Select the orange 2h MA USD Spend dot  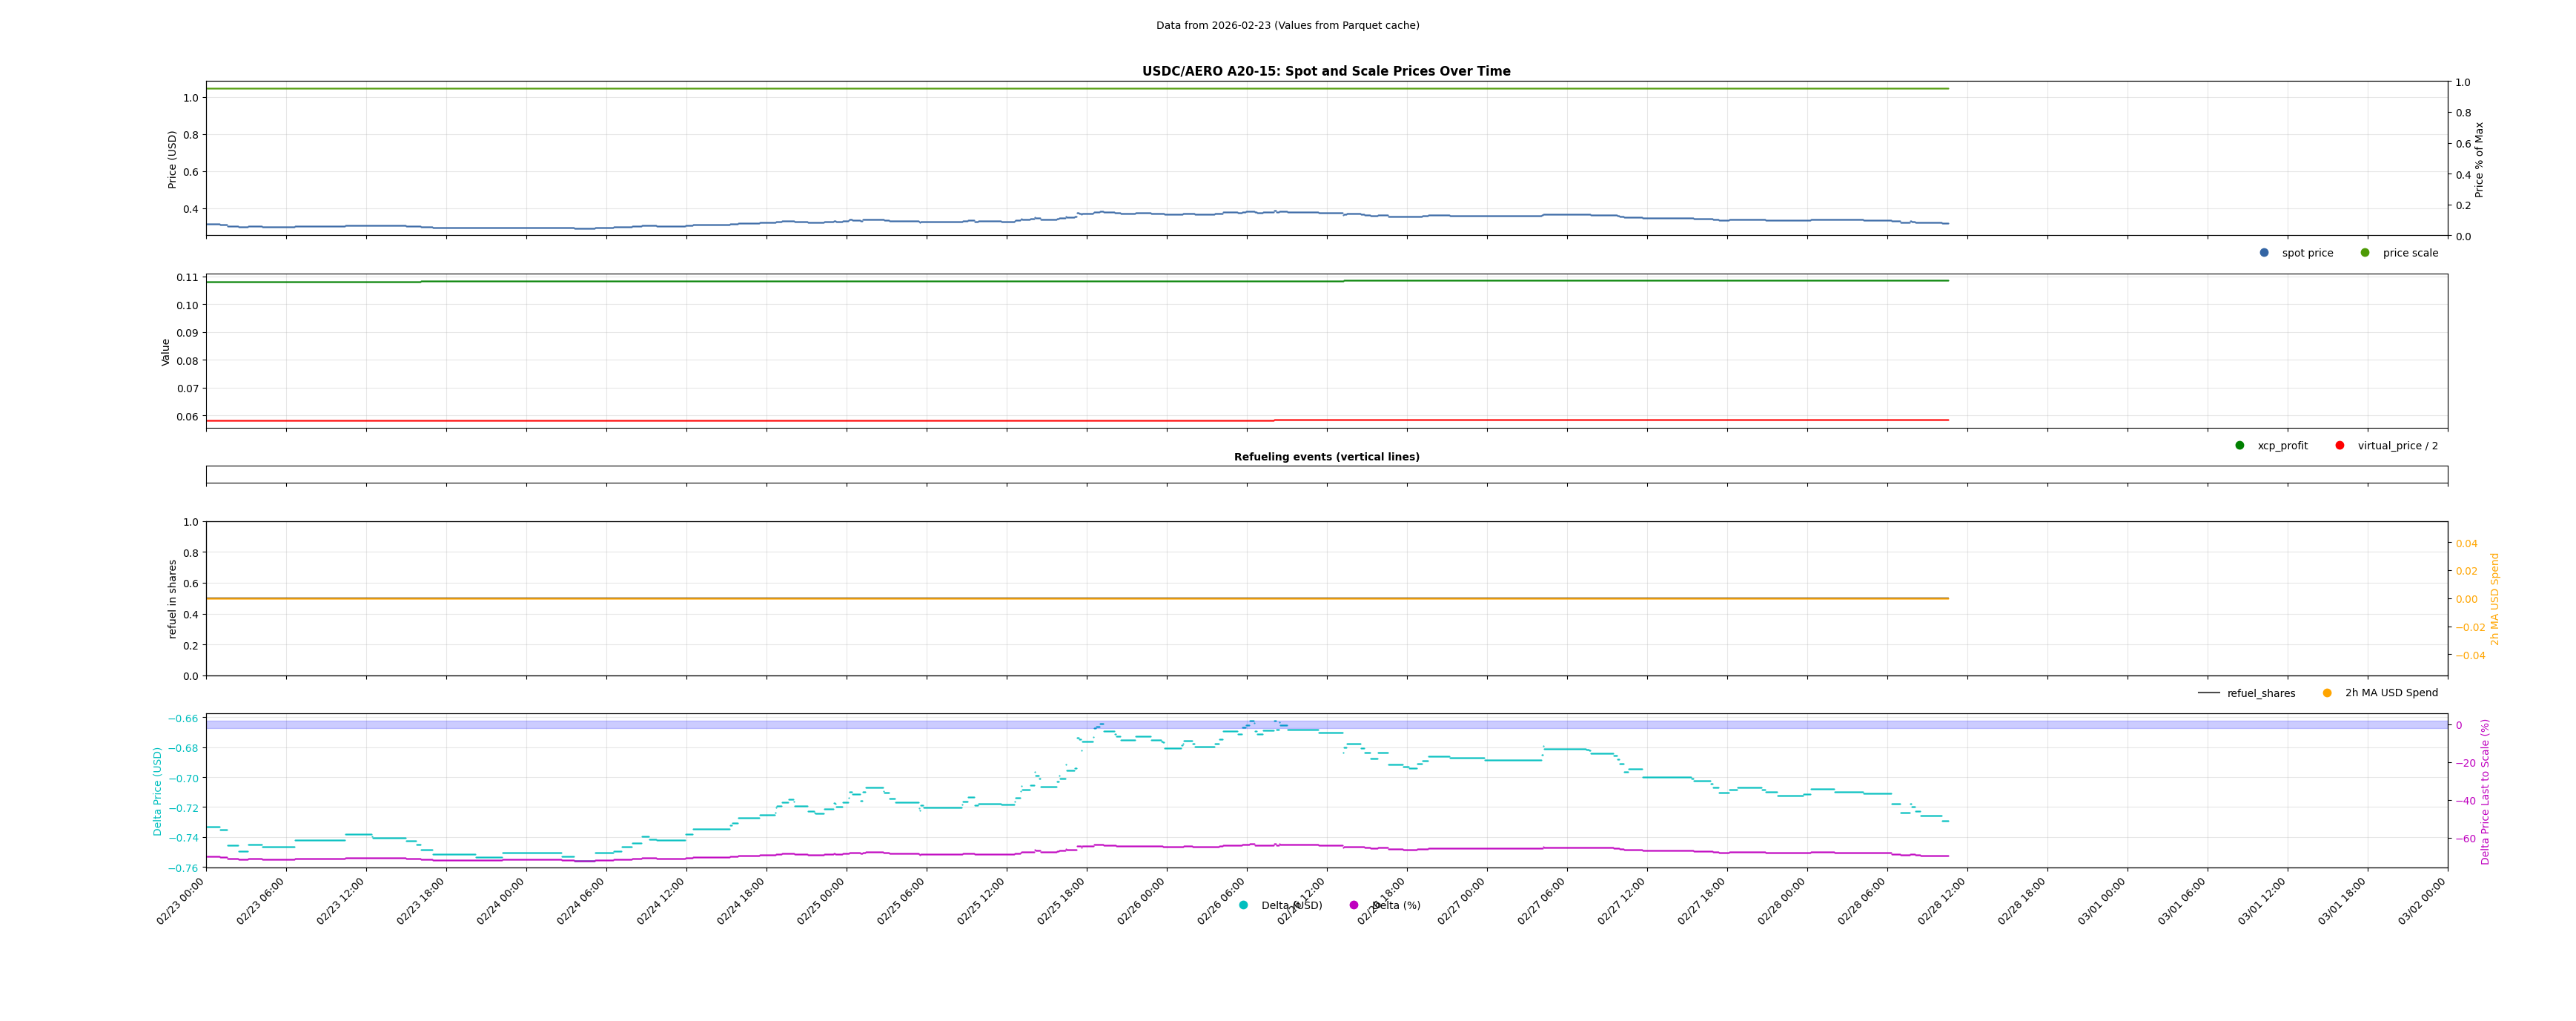(2327, 693)
